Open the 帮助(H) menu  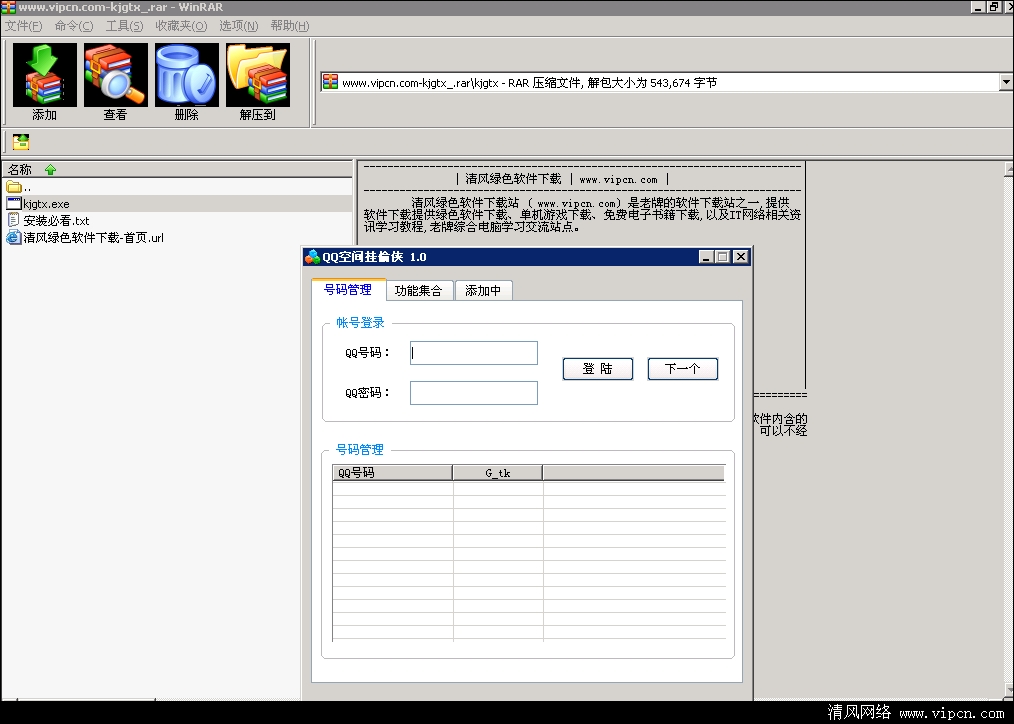pyautogui.click(x=290, y=26)
